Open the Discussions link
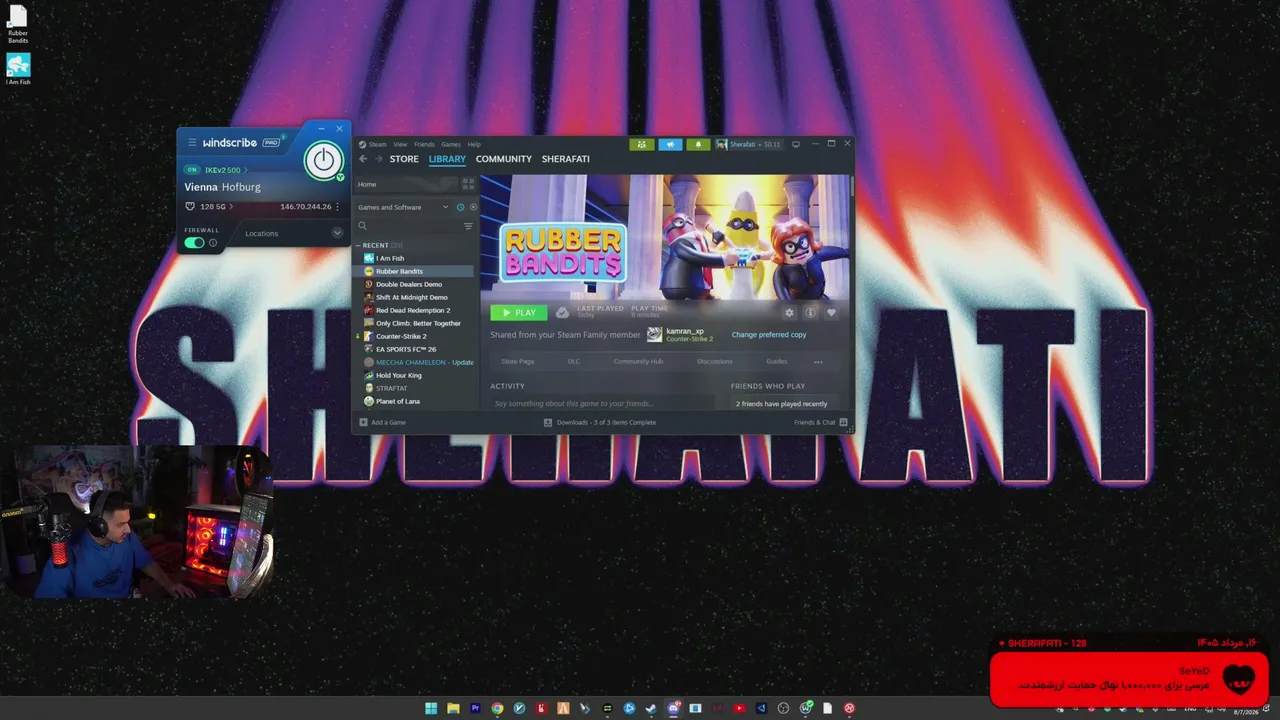This screenshot has width=1280, height=720. point(715,362)
